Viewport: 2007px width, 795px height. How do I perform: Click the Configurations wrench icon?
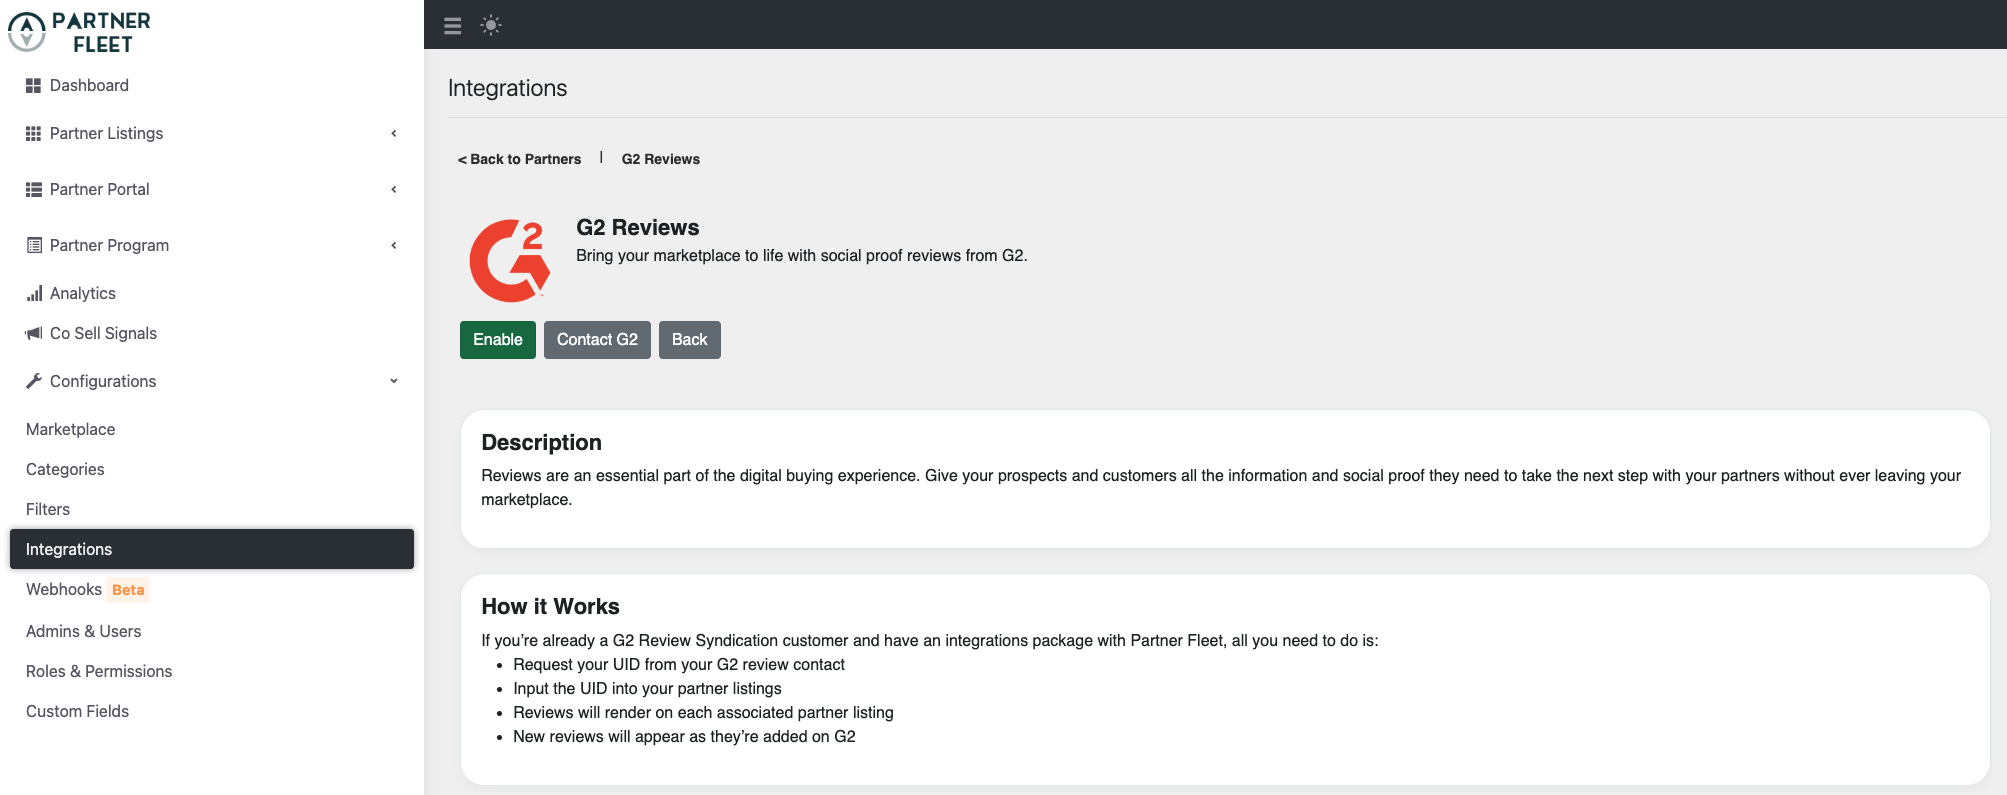coord(34,381)
